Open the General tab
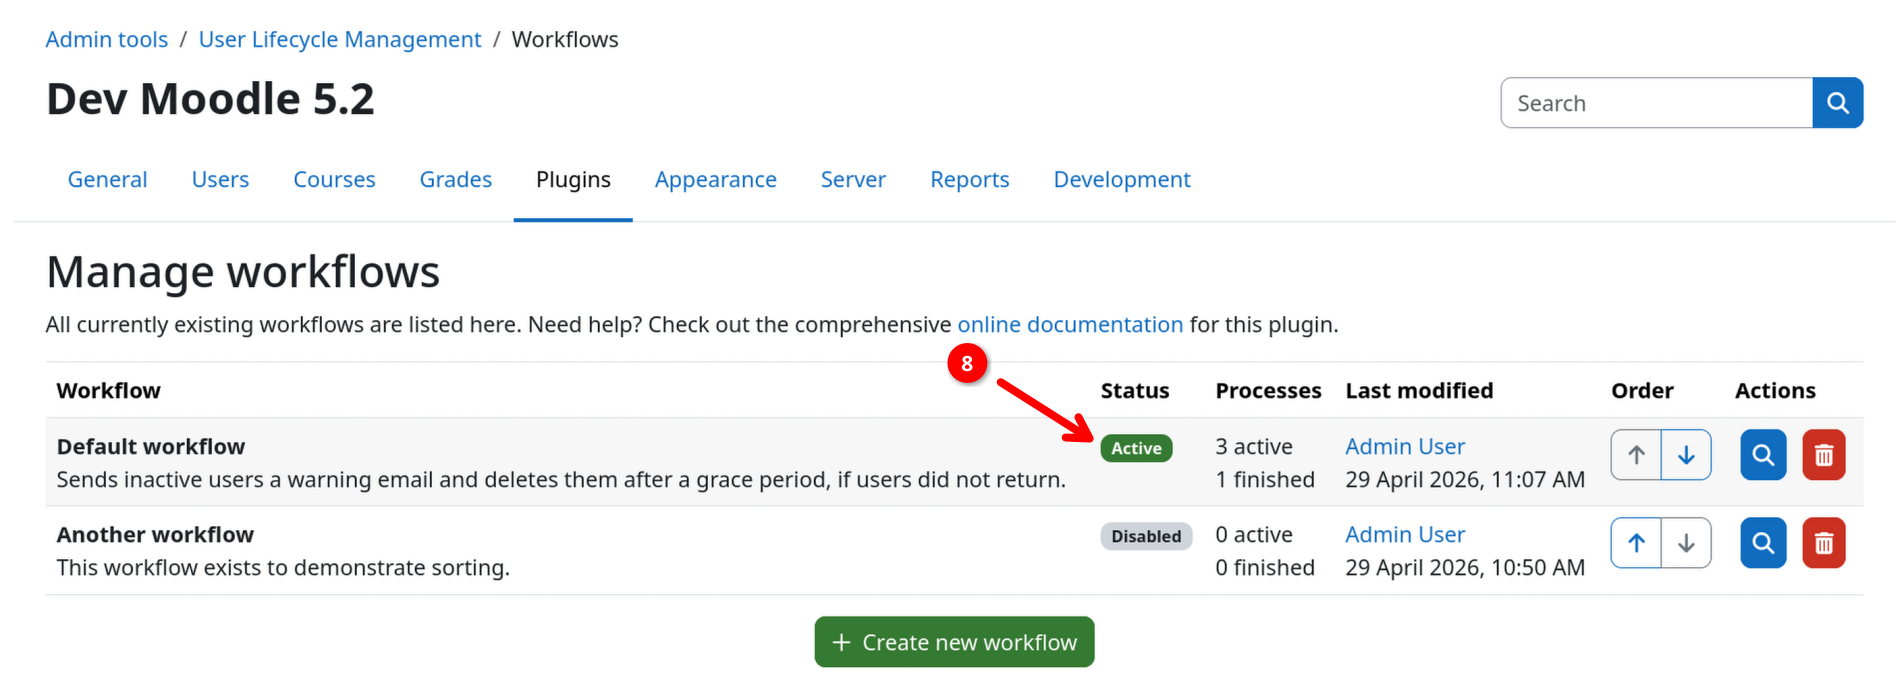 pyautogui.click(x=107, y=180)
